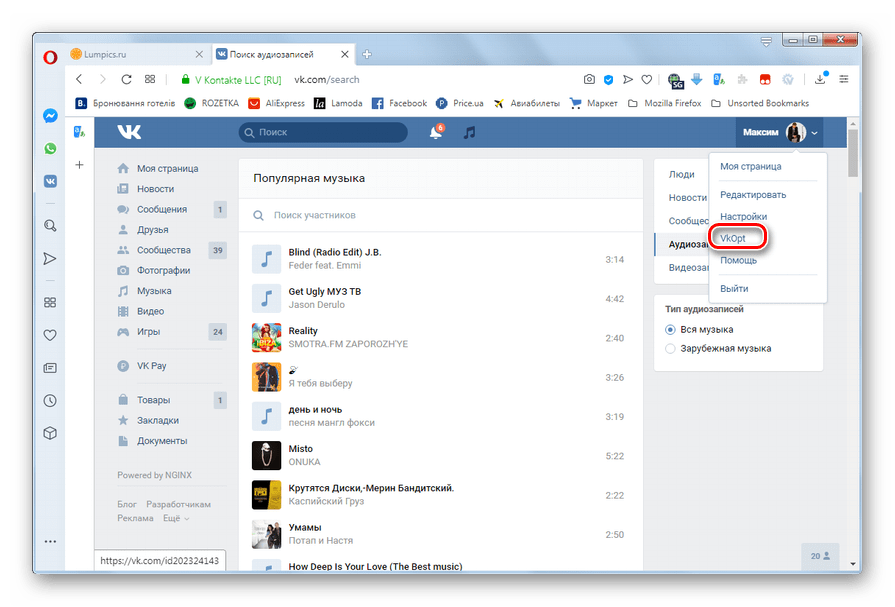Open the Opera easy setup menu icon
The image size is (895, 607).
click(844, 79)
